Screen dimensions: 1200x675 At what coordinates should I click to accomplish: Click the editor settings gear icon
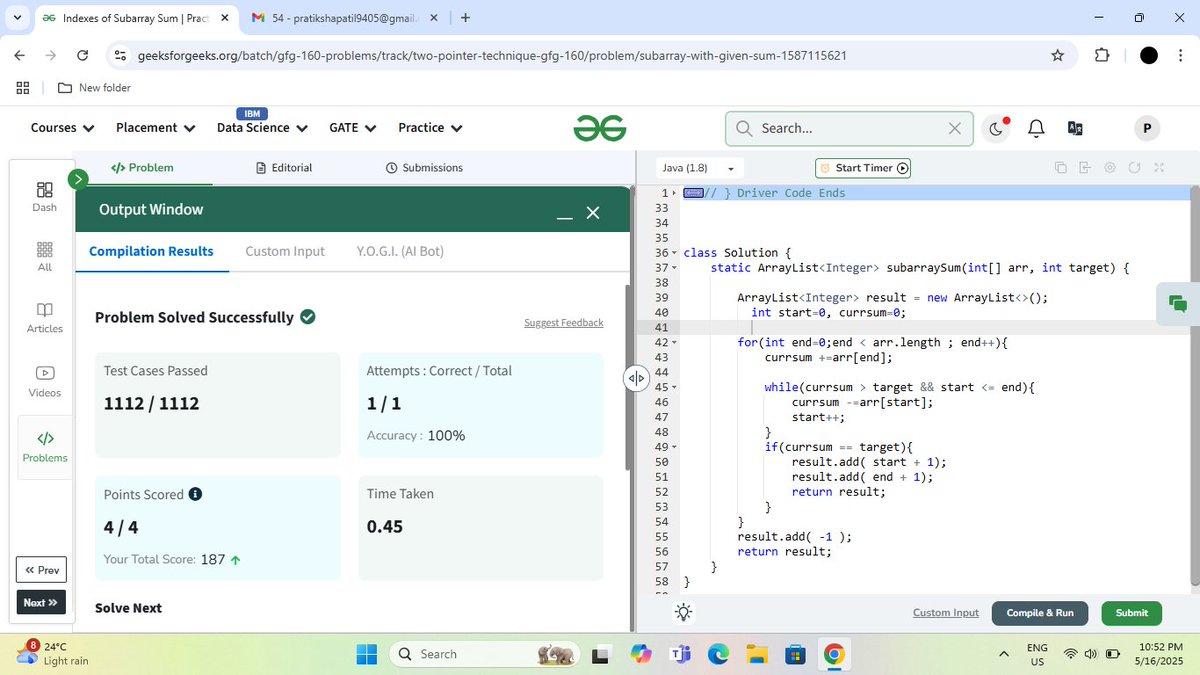pyautogui.click(x=1109, y=168)
